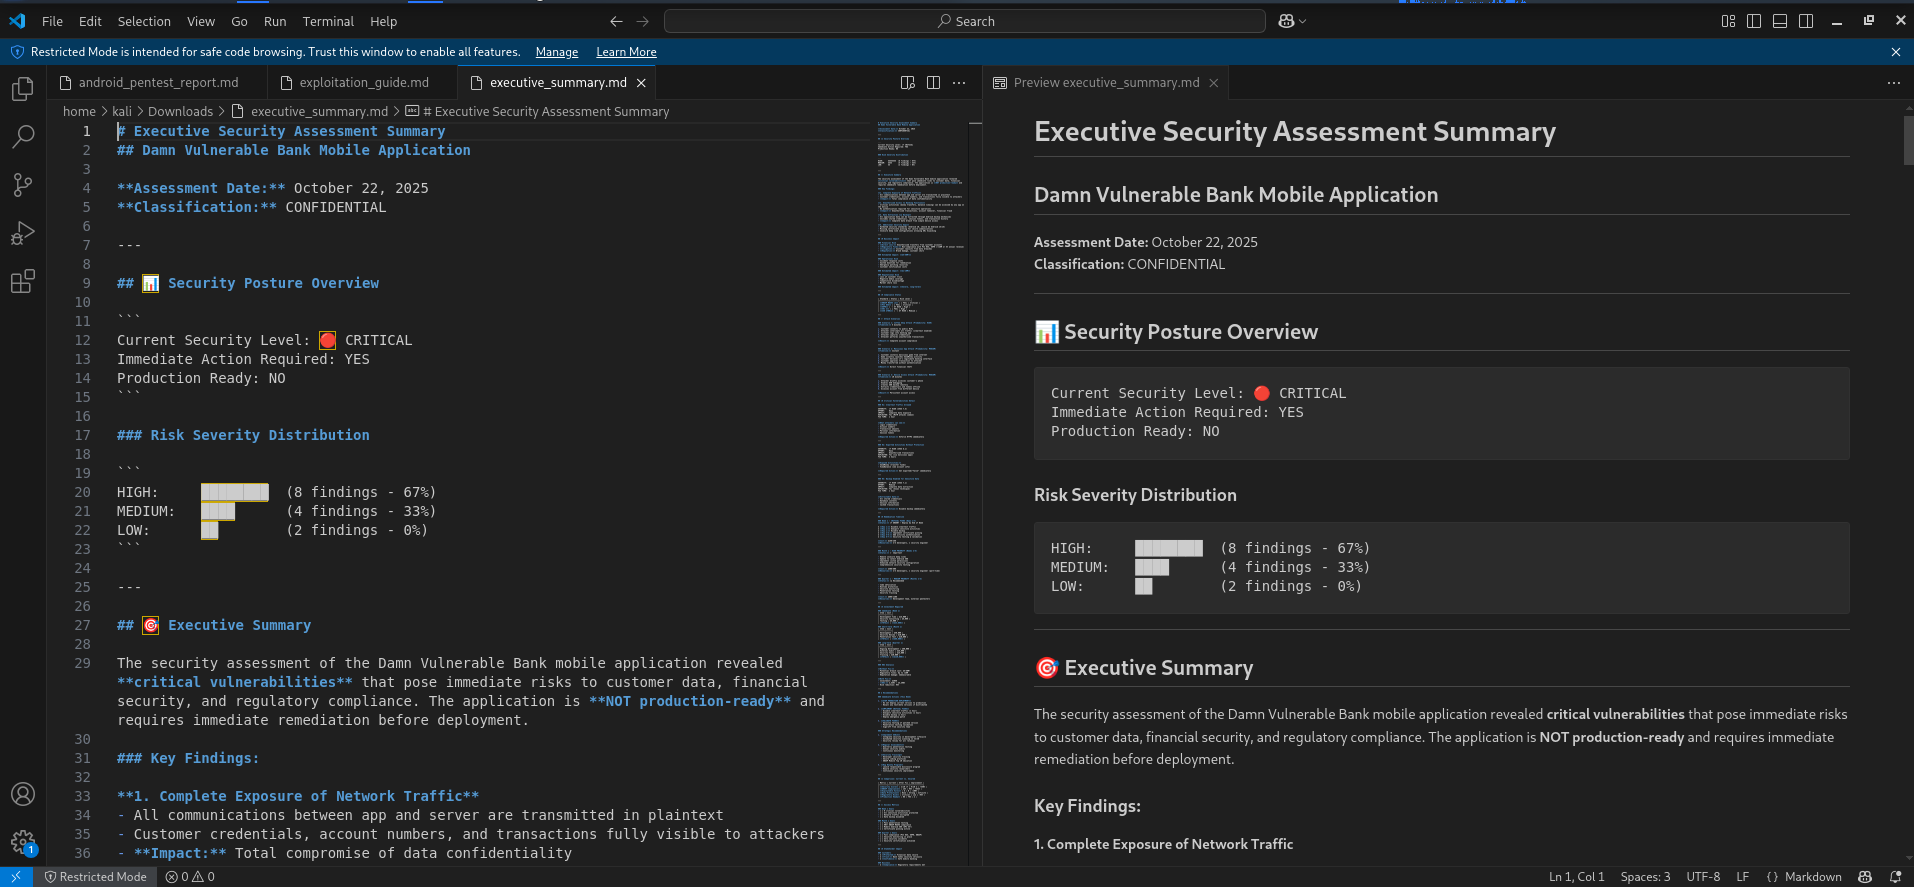Click the preview pane vertical scrollbar
1914x887 pixels.
click(x=1908, y=140)
